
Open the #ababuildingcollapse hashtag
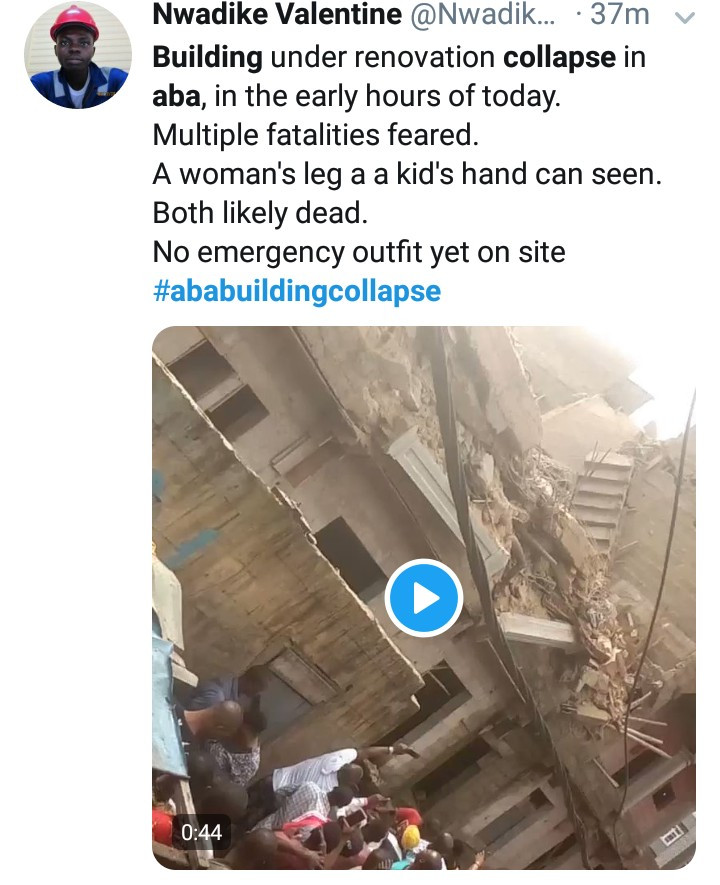coord(296,291)
